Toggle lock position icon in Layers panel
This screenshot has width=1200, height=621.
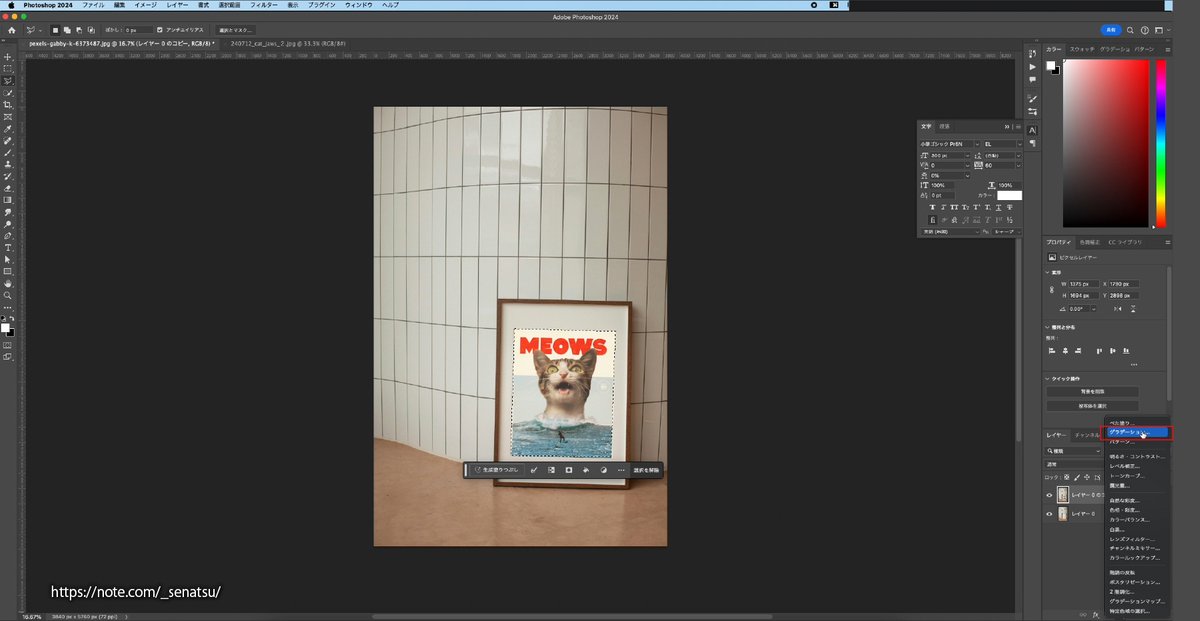click(1085, 478)
